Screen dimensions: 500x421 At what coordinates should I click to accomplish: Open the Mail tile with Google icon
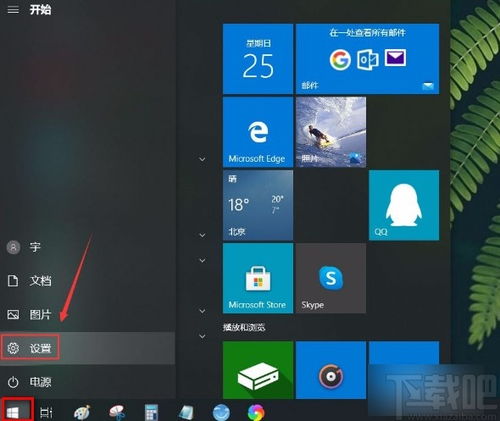pyautogui.click(x=367, y=59)
